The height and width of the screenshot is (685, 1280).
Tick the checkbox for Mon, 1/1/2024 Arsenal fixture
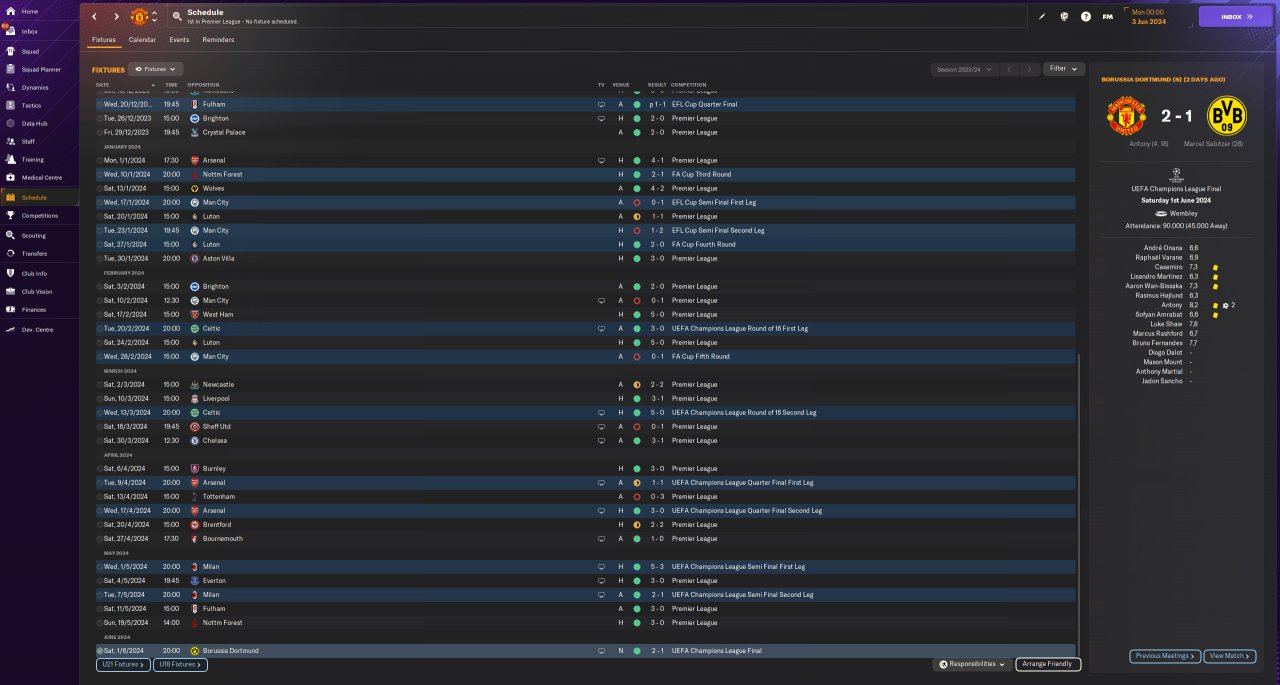(100, 160)
